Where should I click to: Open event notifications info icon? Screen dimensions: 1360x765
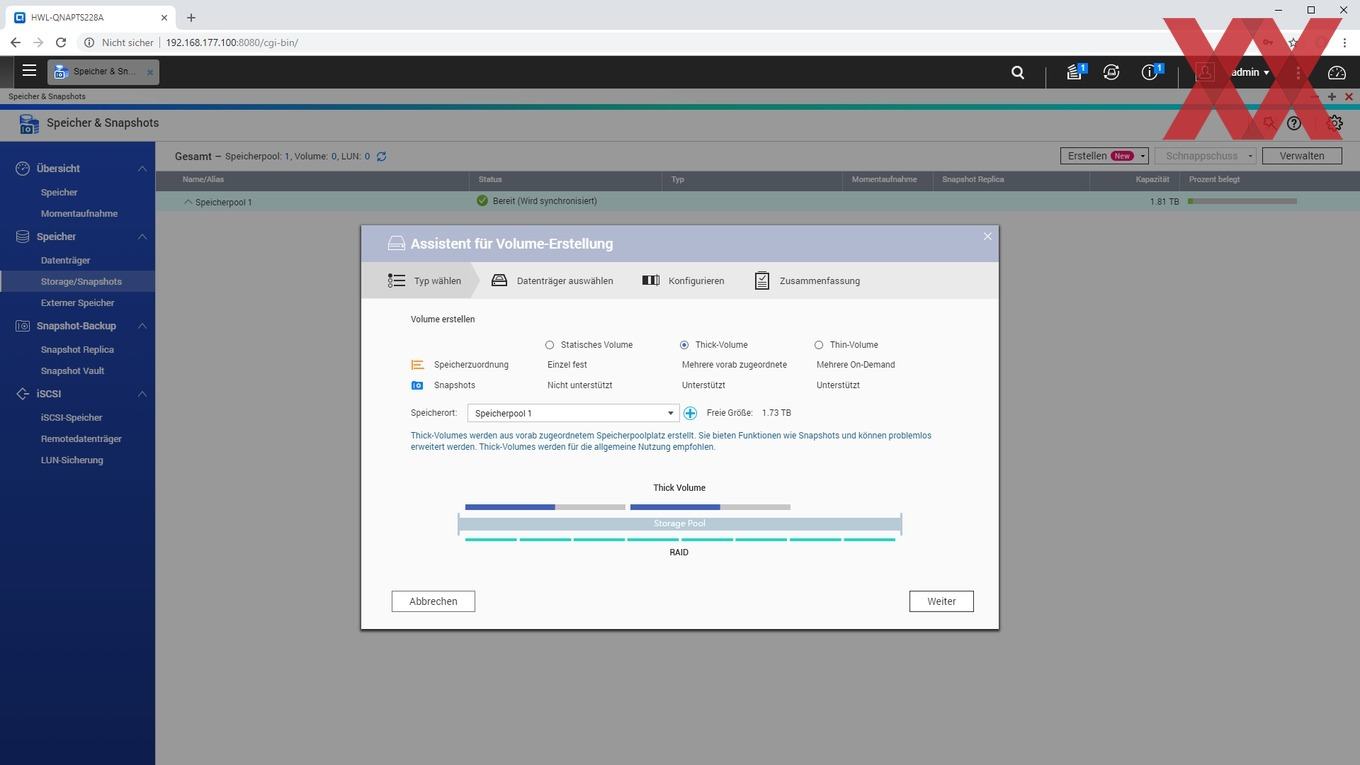1151,72
